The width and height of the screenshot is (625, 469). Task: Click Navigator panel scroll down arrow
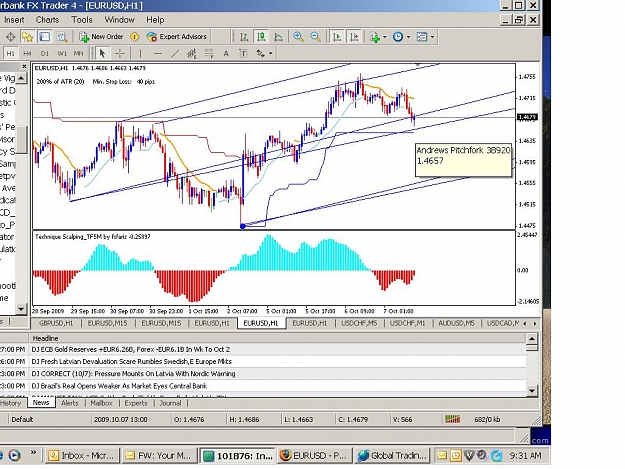pos(21,308)
